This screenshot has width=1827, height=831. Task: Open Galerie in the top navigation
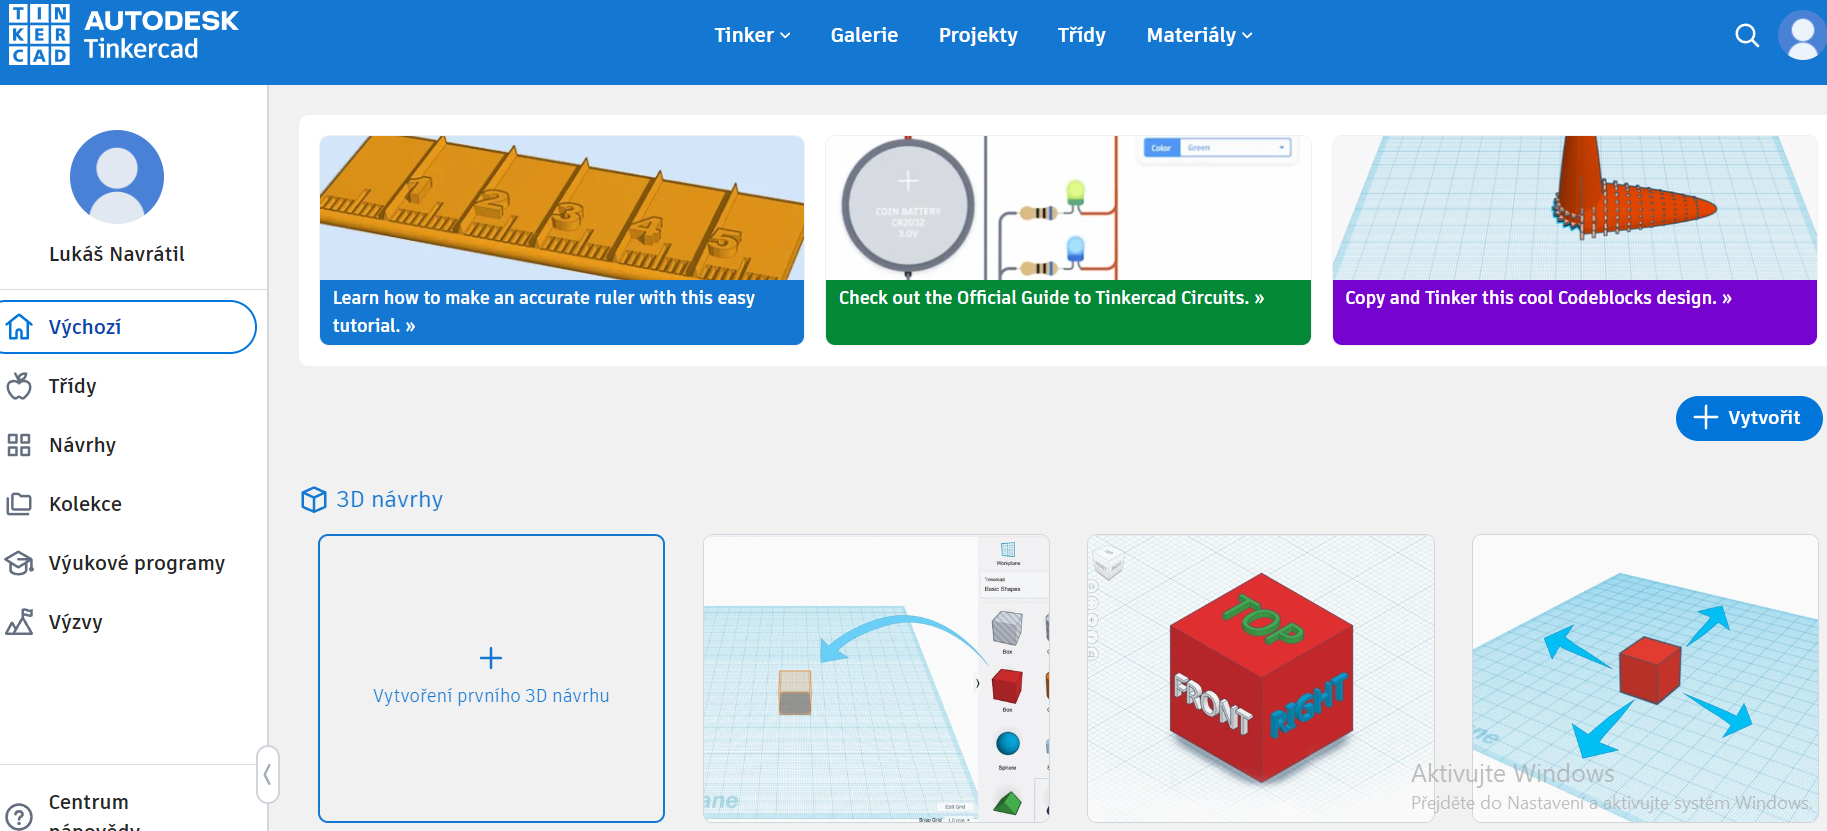coord(864,35)
